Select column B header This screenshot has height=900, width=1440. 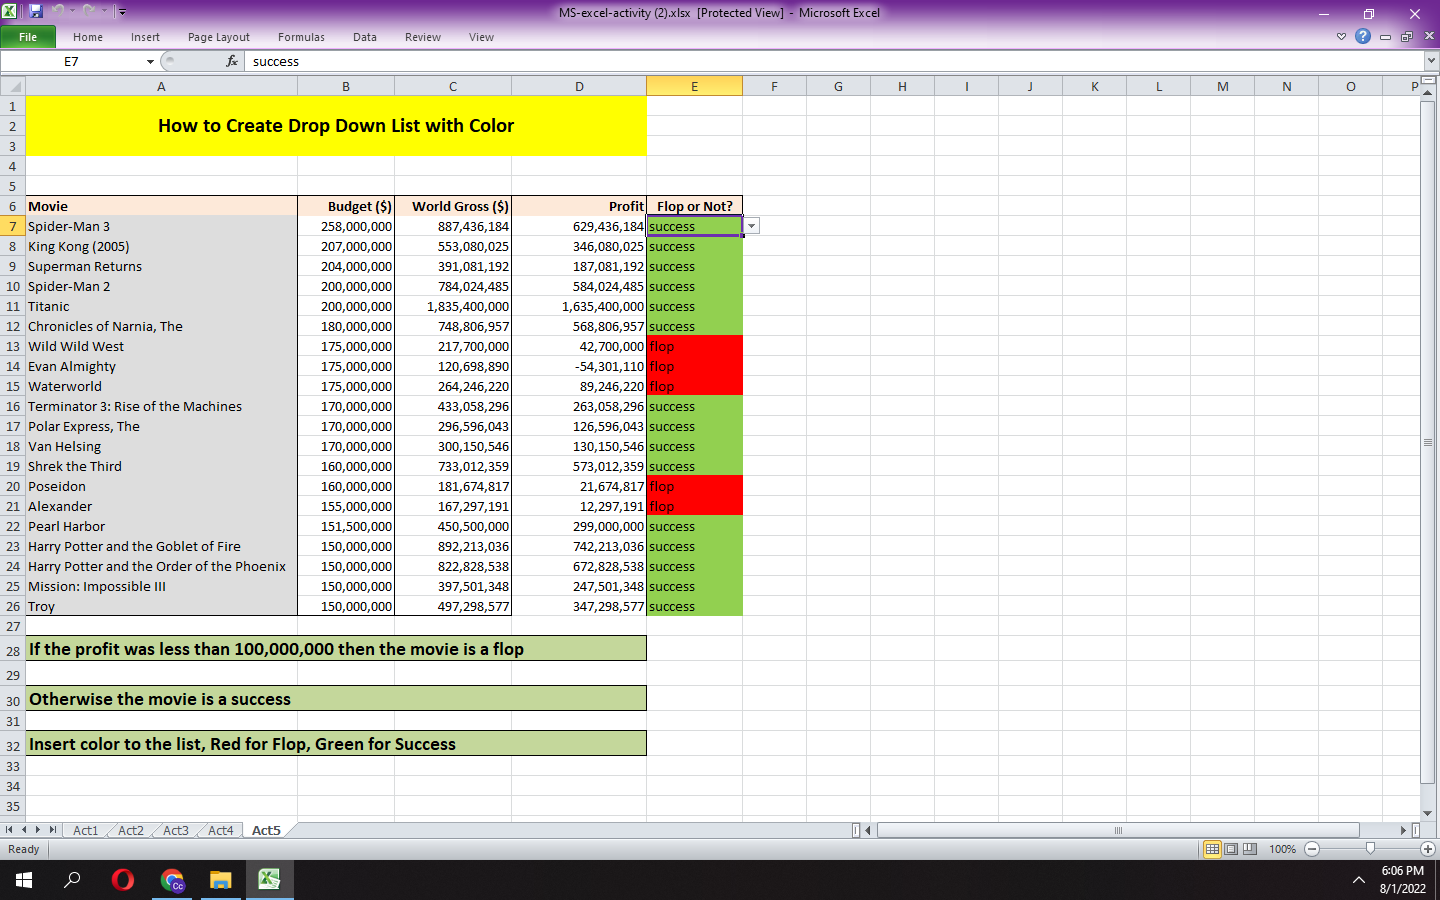(x=346, y=86)
